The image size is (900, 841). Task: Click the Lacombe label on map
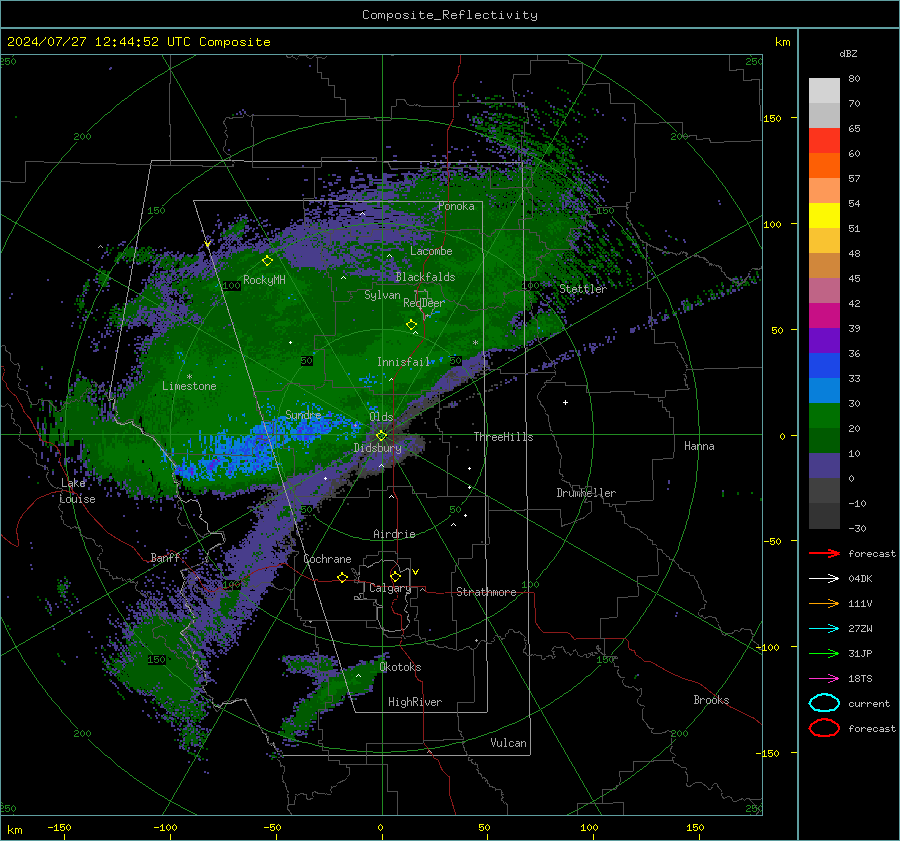coord(431,251)
